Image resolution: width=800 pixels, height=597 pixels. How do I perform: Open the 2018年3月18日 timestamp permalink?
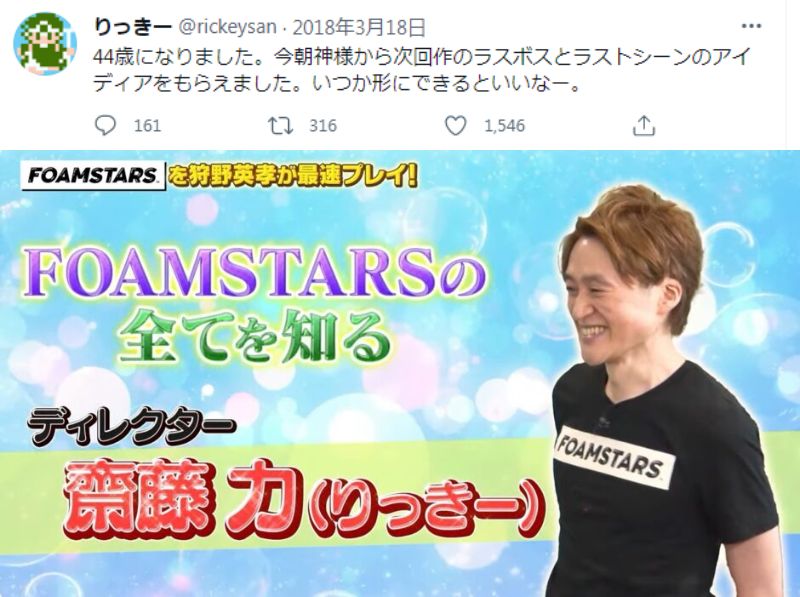pyautogui.click(x=359, y=27)
